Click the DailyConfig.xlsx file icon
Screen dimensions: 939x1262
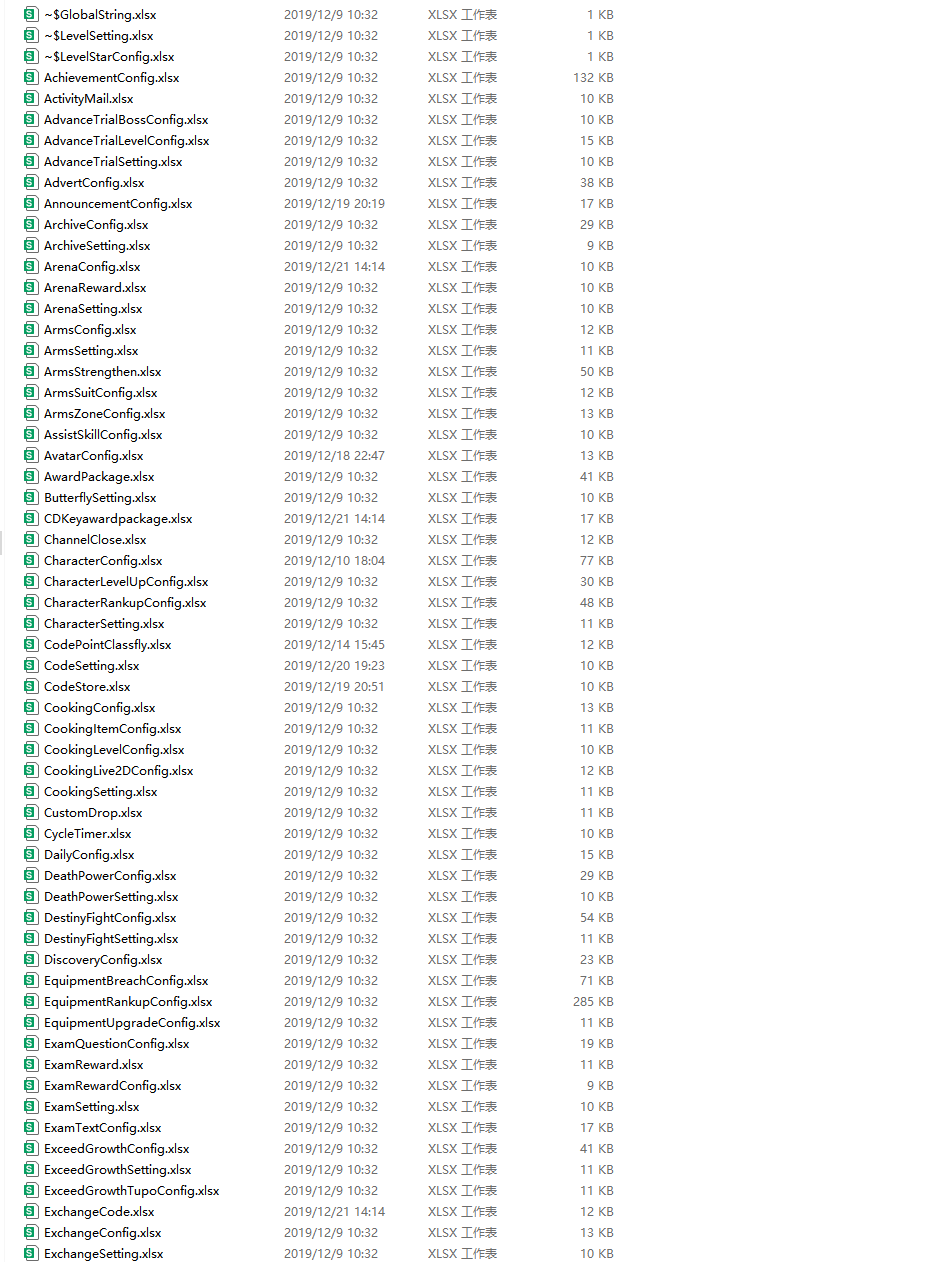[30, 855]
